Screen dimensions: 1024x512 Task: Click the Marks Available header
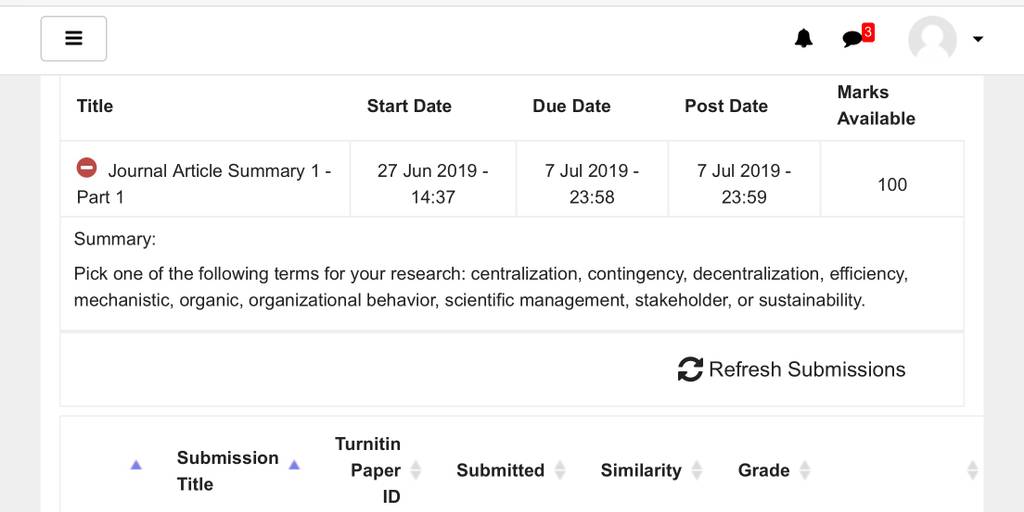[x=876, y=105]
